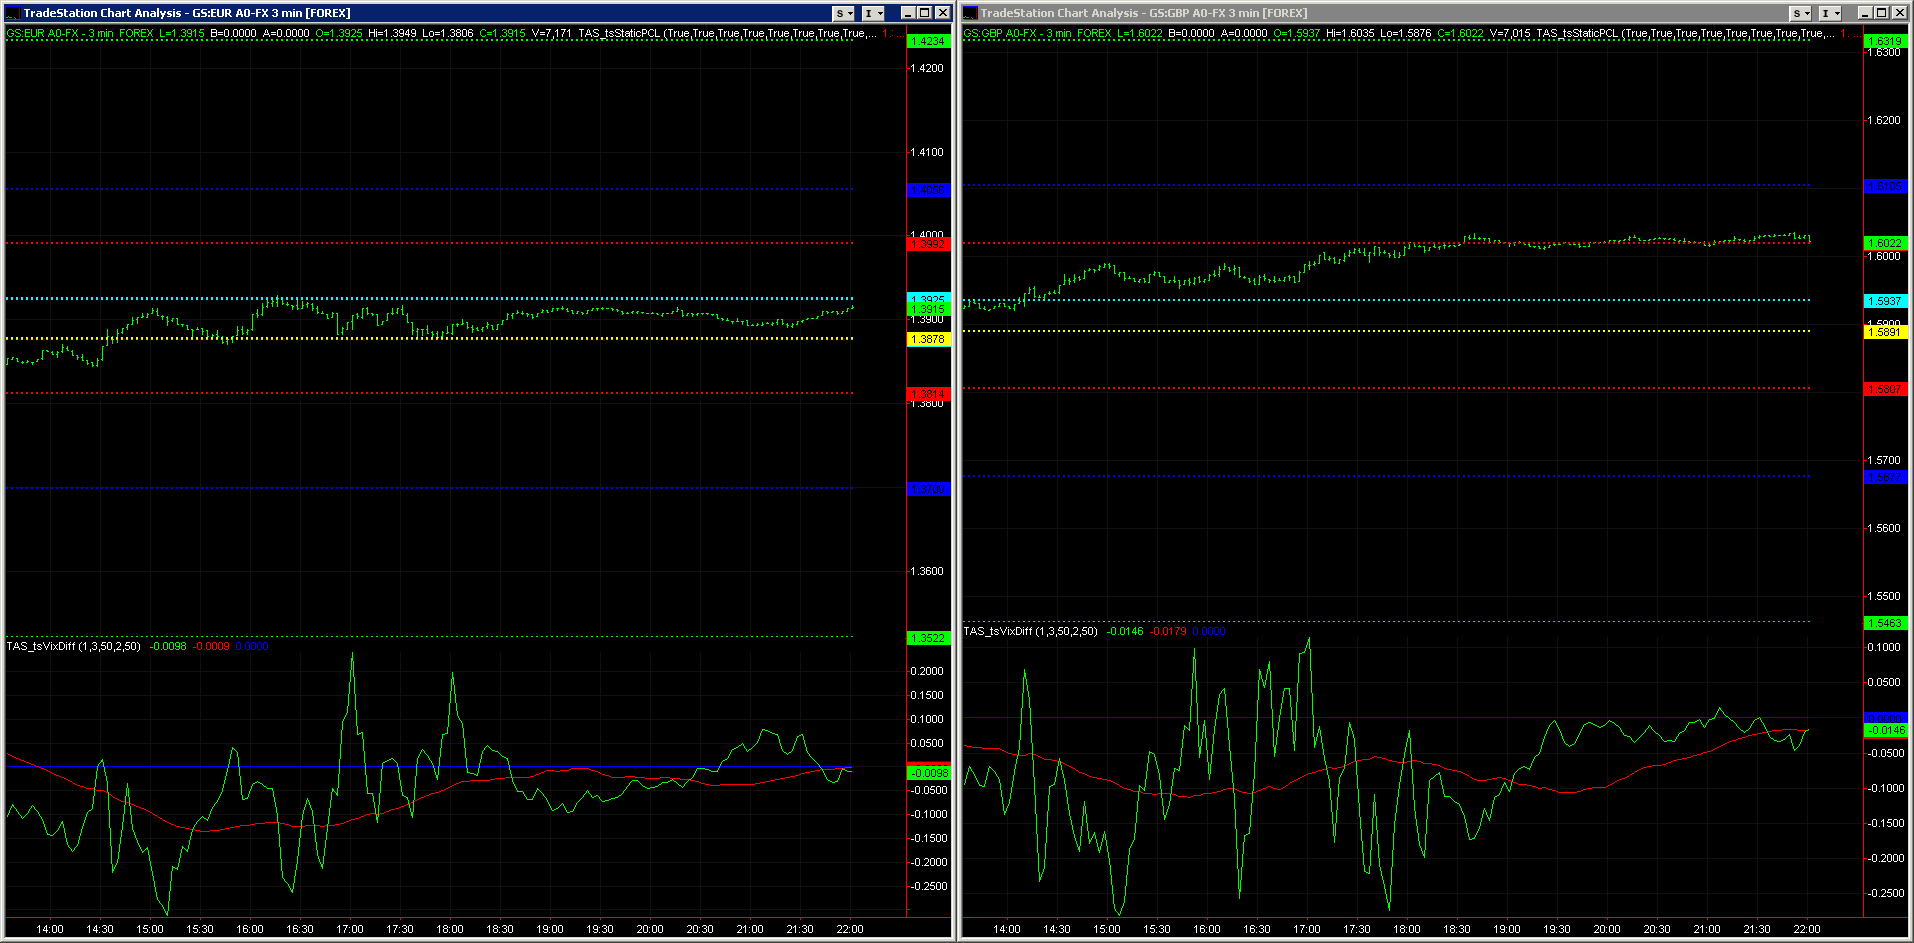Click the TAS_tsVixDiff label in the GBP chart
The width and height of the screenshot is (1914, 943).
(x=1030, y=631)
